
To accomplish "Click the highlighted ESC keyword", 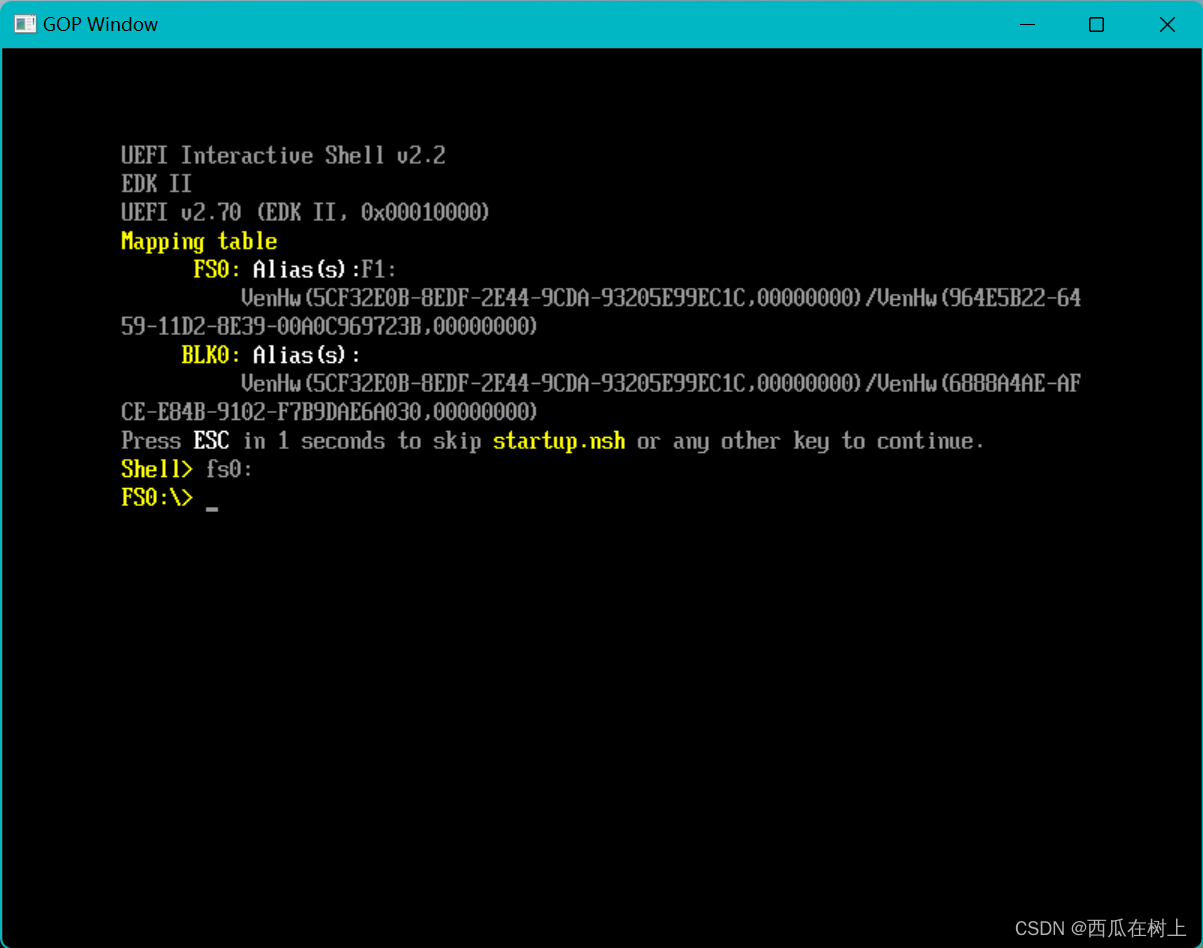I will (x=210, y=441).
